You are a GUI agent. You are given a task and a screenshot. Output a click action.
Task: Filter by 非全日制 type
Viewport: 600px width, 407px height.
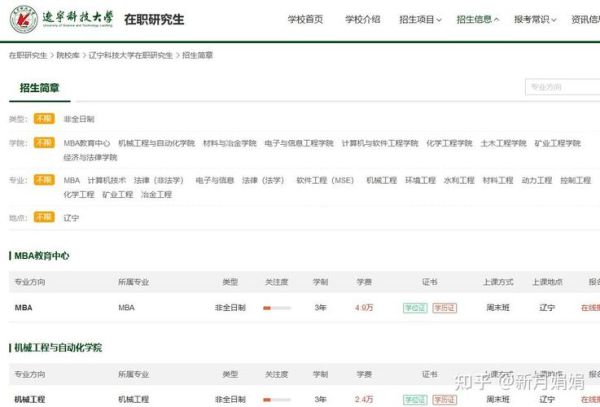pos(79,119)
